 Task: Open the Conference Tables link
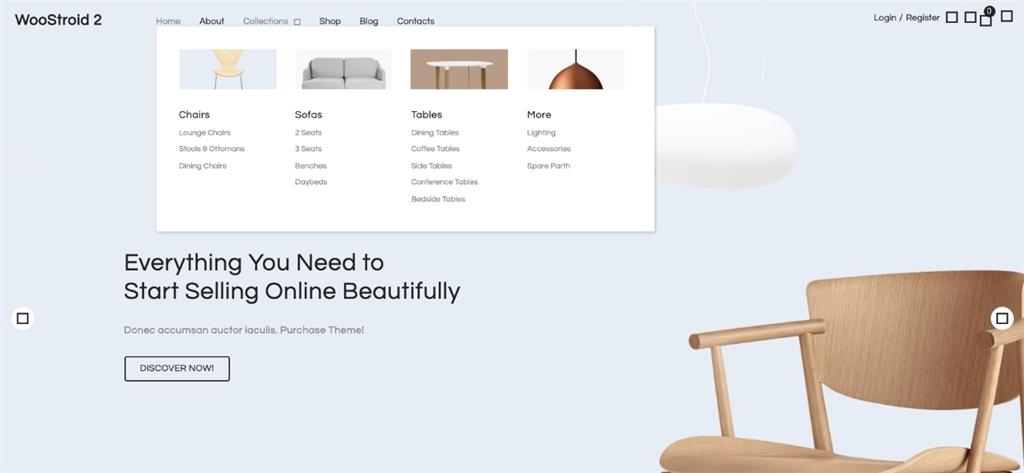[x=445, y=182]
